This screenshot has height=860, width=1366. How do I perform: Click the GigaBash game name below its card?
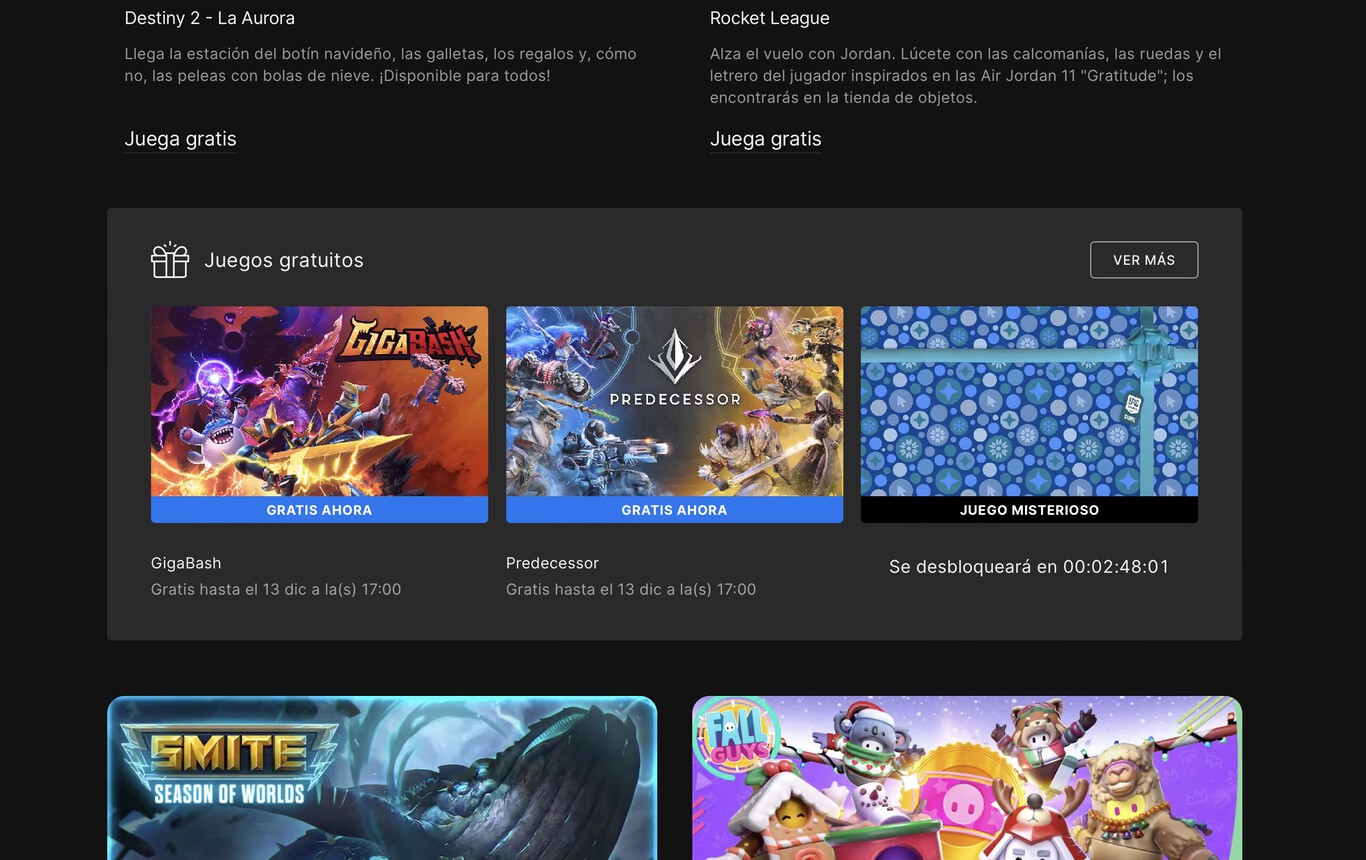point(186,562)
